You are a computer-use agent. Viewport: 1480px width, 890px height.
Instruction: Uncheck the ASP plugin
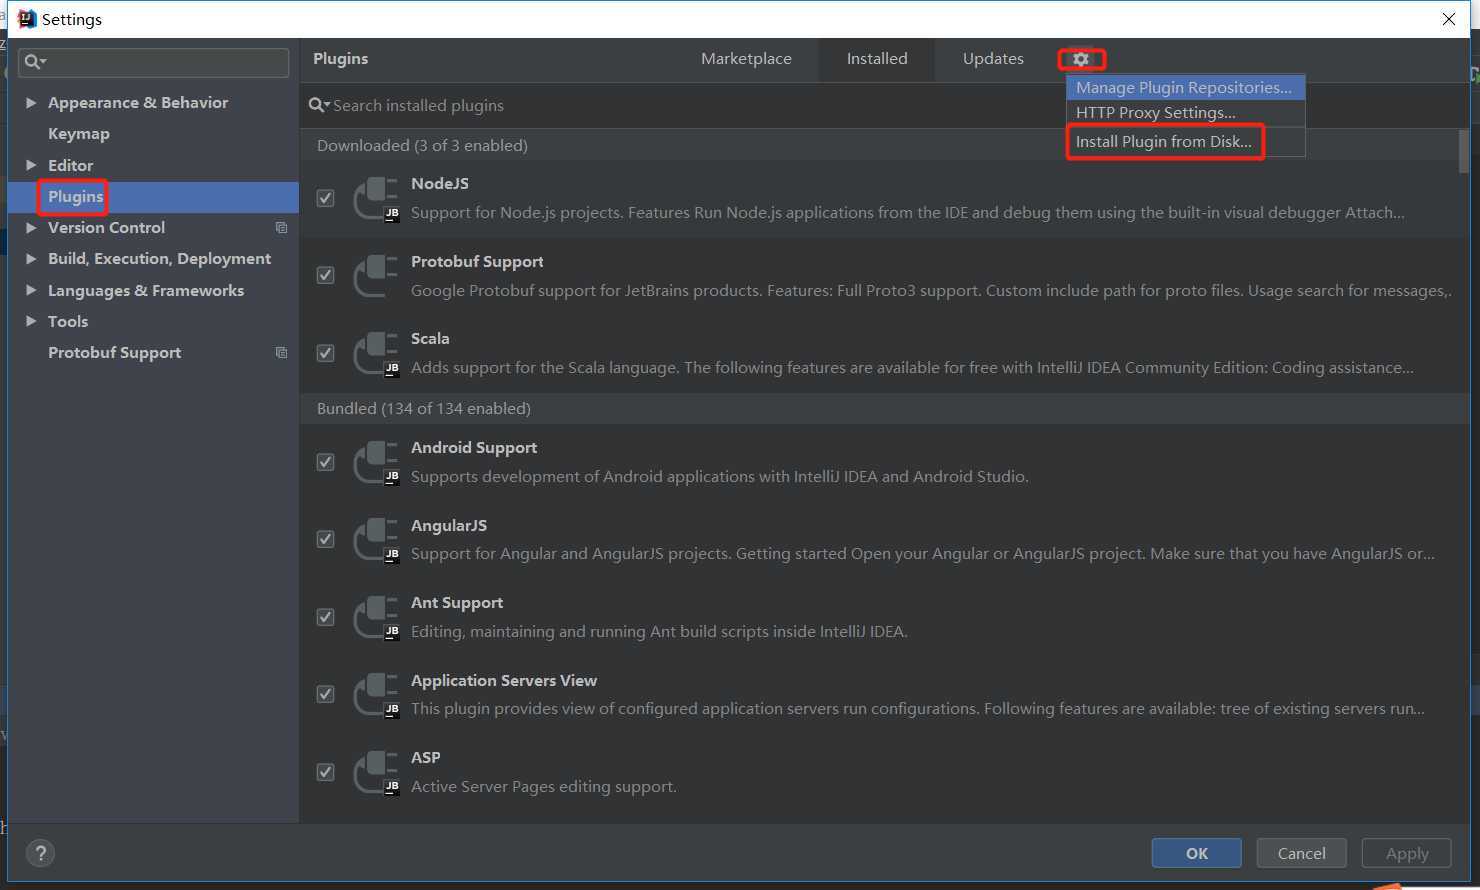pos(325,772)
